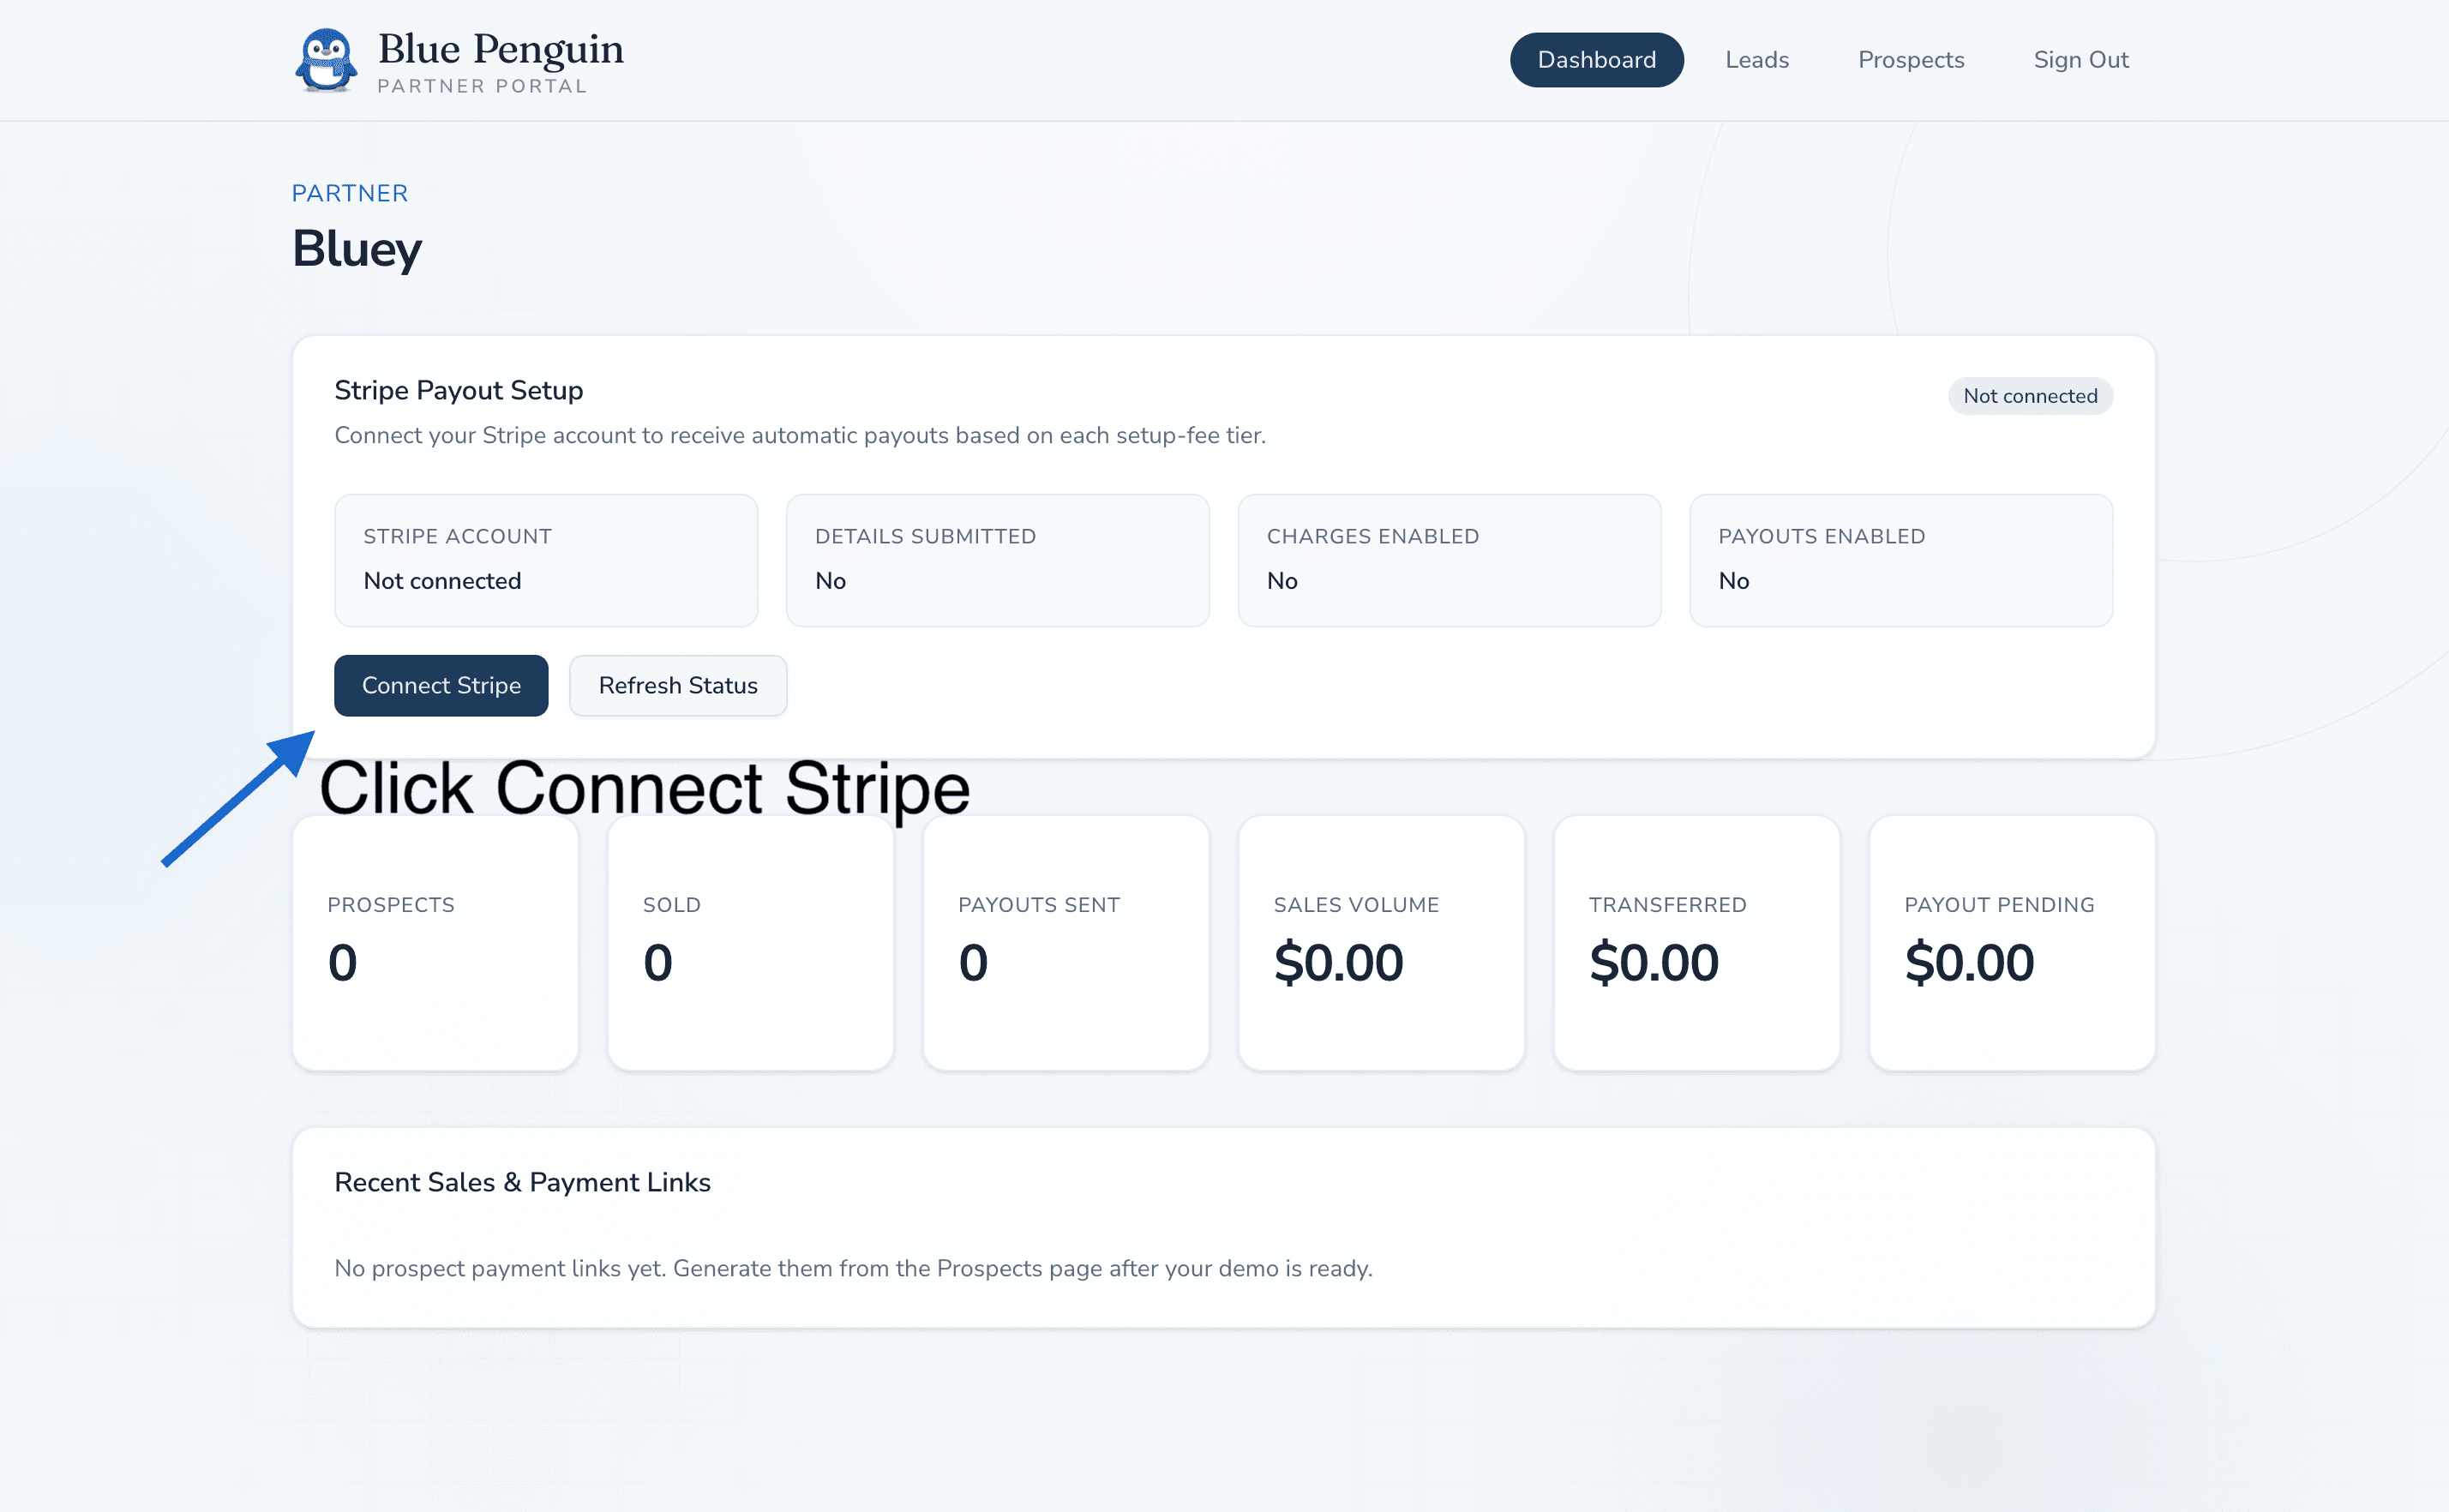Click the Not connected status badge

(x=2030, y=396)
